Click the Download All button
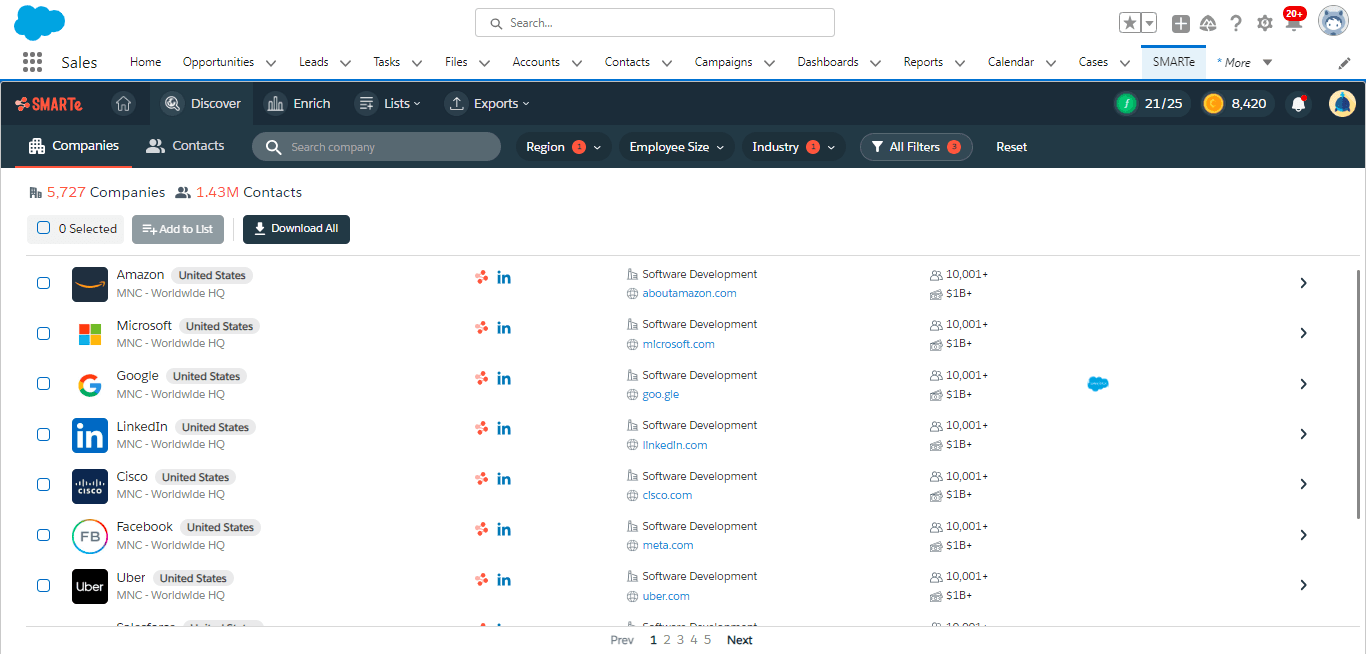Viewport: 1366px width, 654px height. tap(296, 229)
